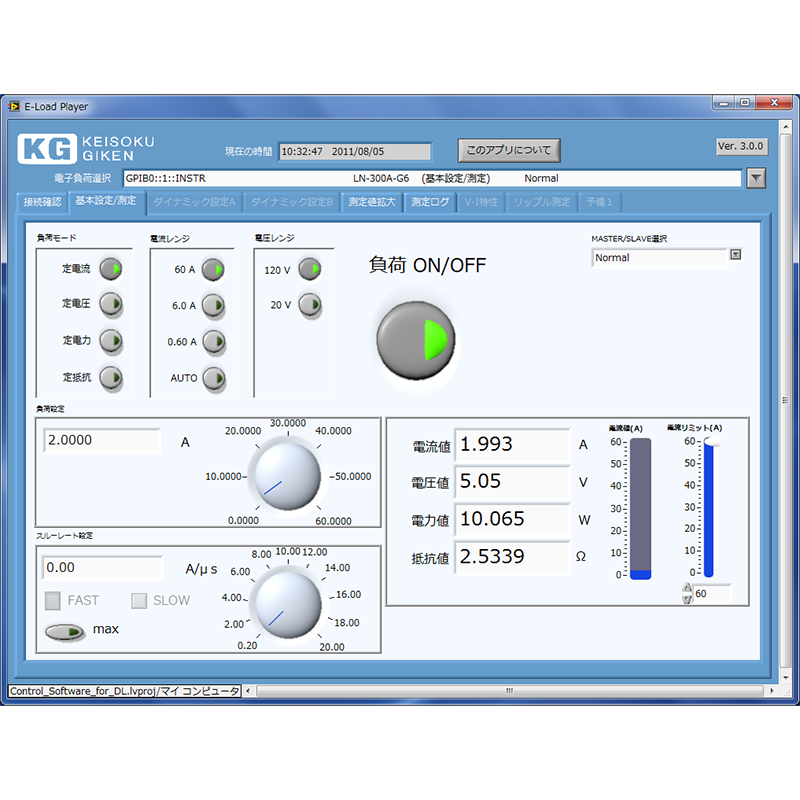
Task: Select 定電力 constant power mode indicator
Action: [x=110, y=341]
